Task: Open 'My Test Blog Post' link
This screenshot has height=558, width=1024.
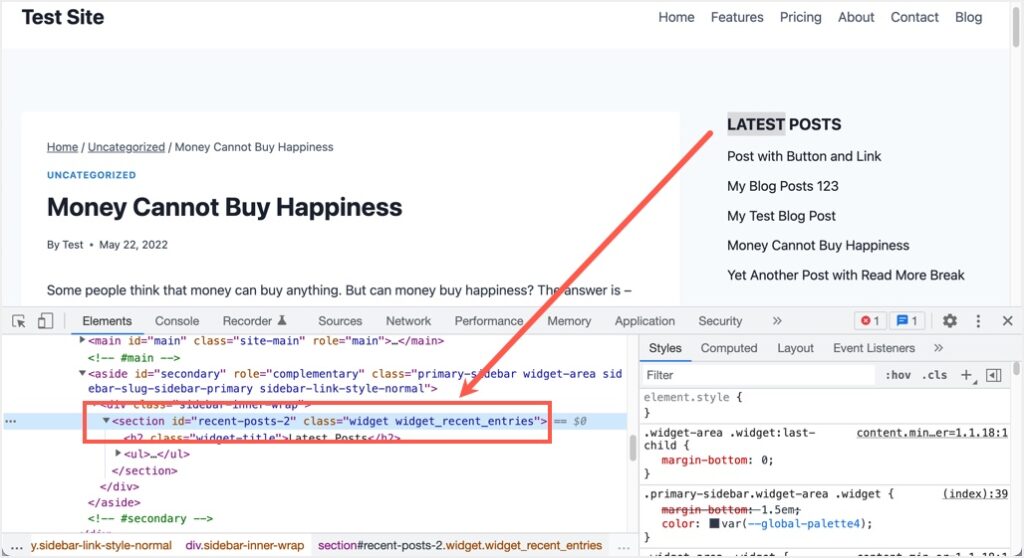Action: [781, 216]
